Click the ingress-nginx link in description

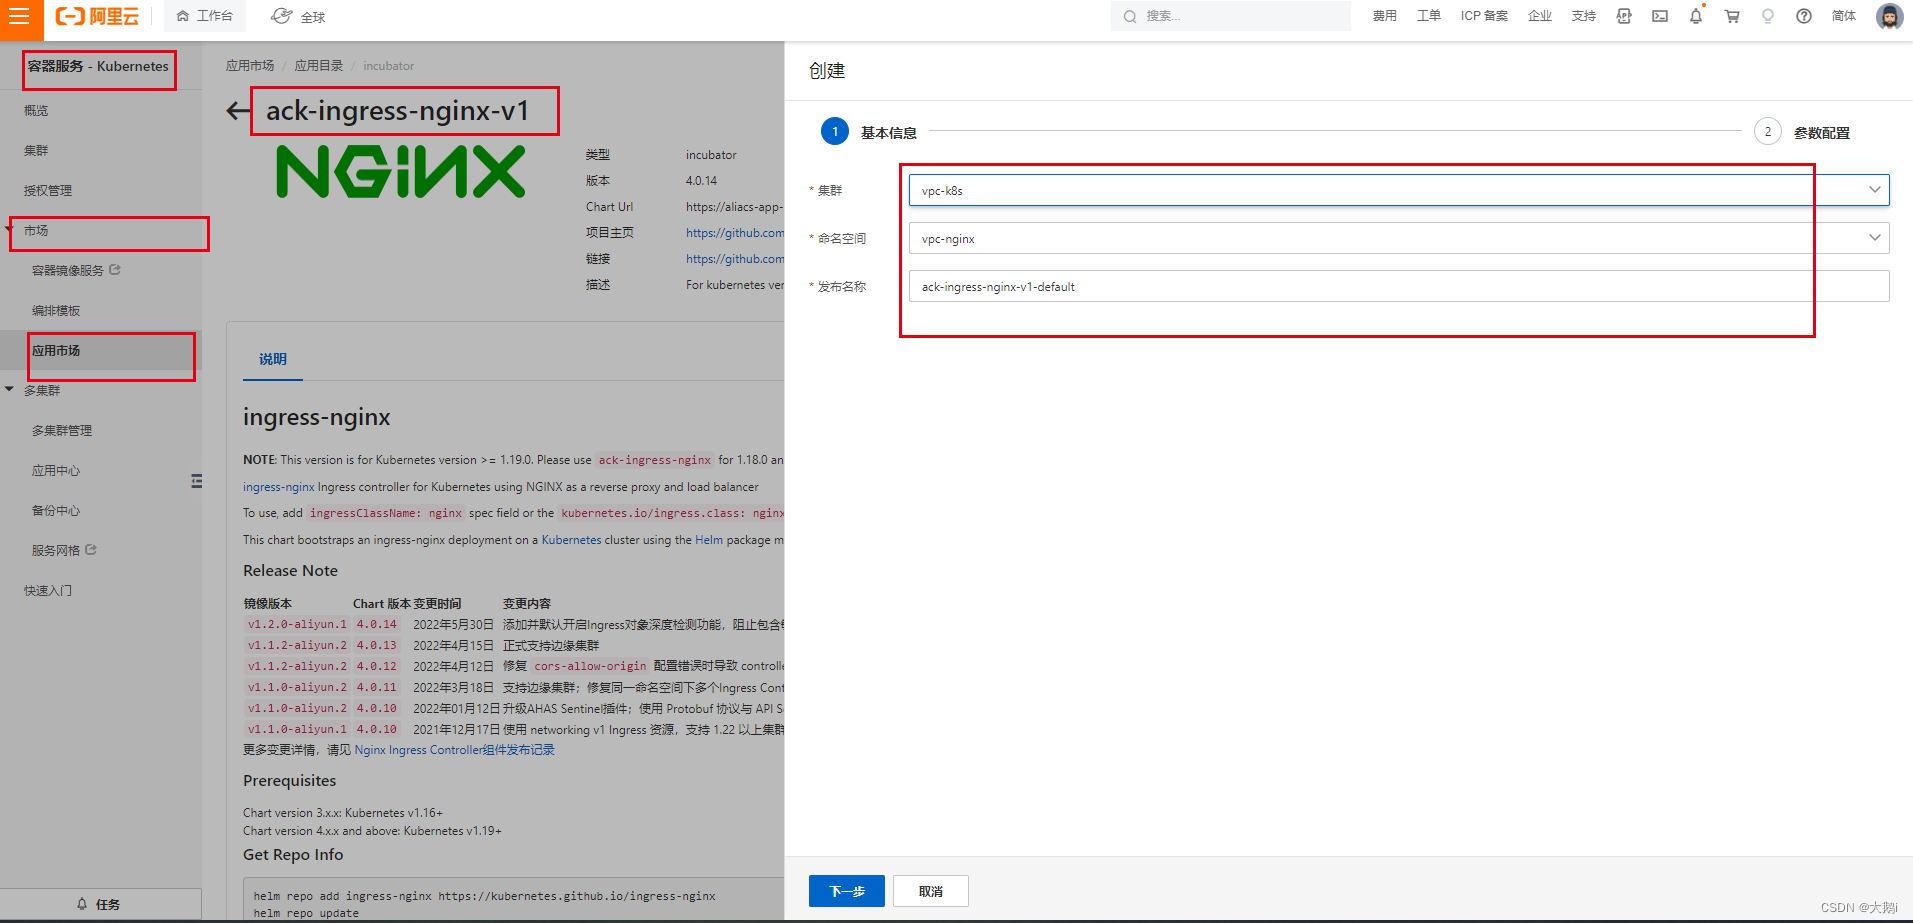point(279,487)
